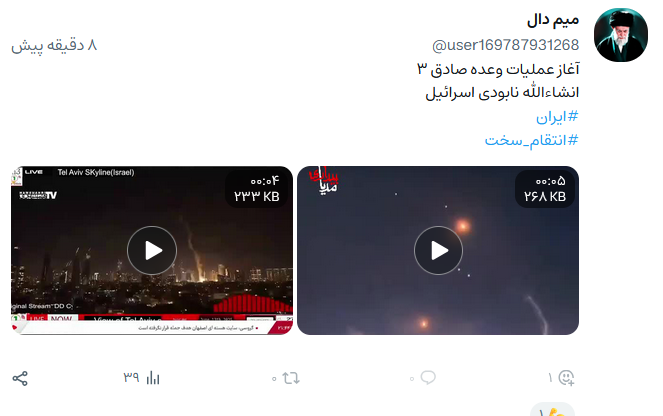Click the repost arrows icon
Image resolution: width=663 pixels, height=416 pixels.
291,378
